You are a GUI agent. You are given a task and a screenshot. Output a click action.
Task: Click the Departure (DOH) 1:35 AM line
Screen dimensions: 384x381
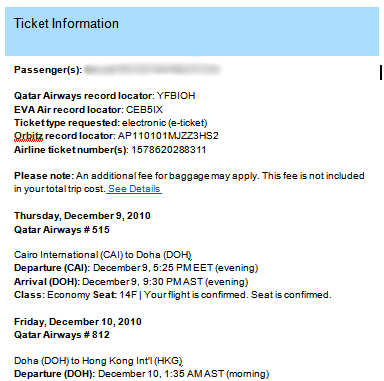coord(142,374)
